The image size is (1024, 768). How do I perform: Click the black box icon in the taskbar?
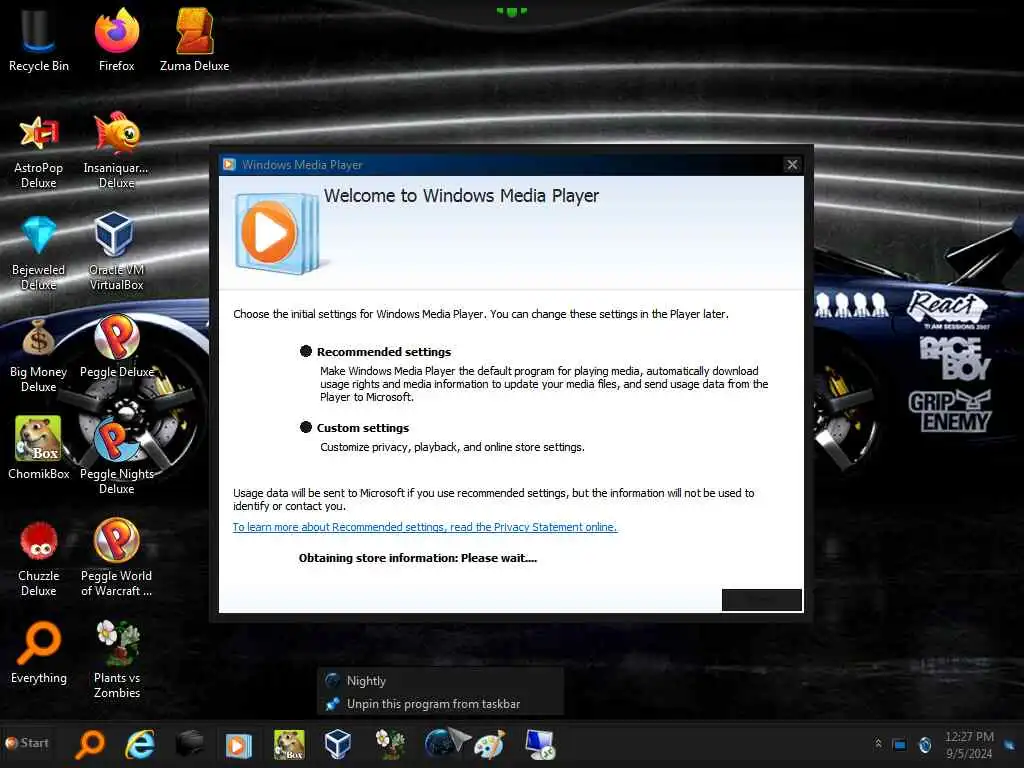(190, 744)
